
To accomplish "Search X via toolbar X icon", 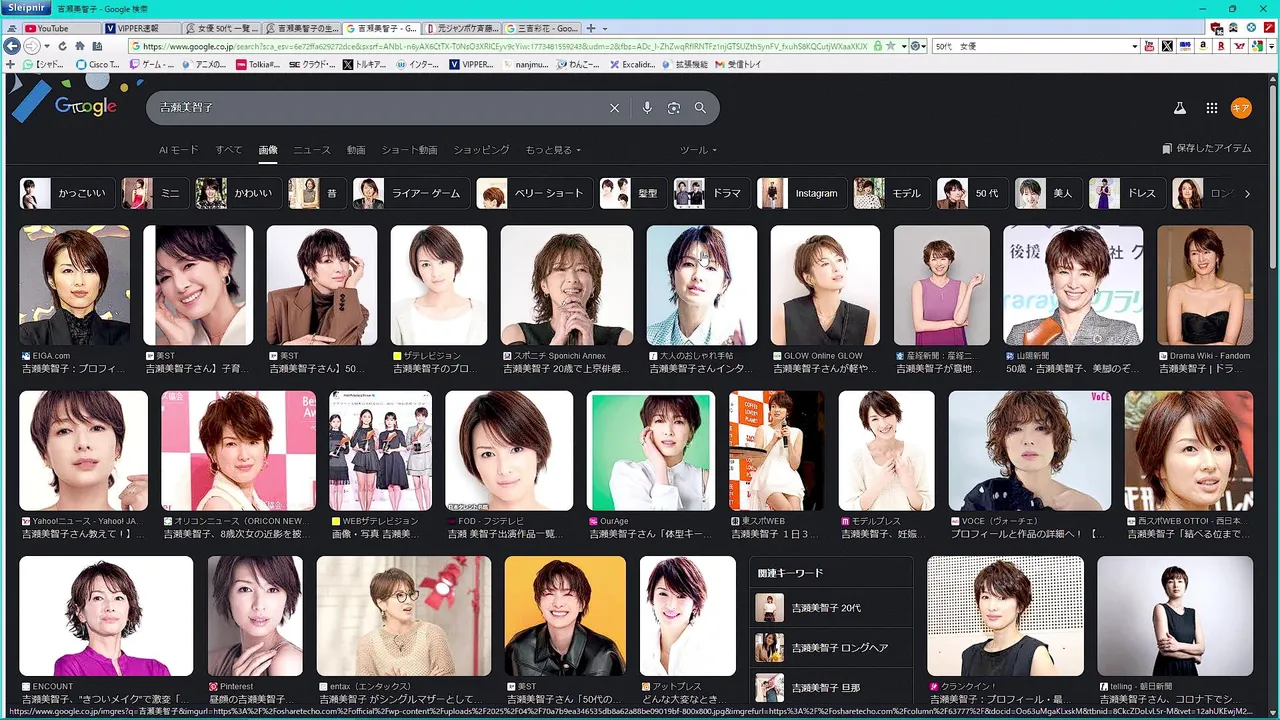I will [x=1167, y=46].
